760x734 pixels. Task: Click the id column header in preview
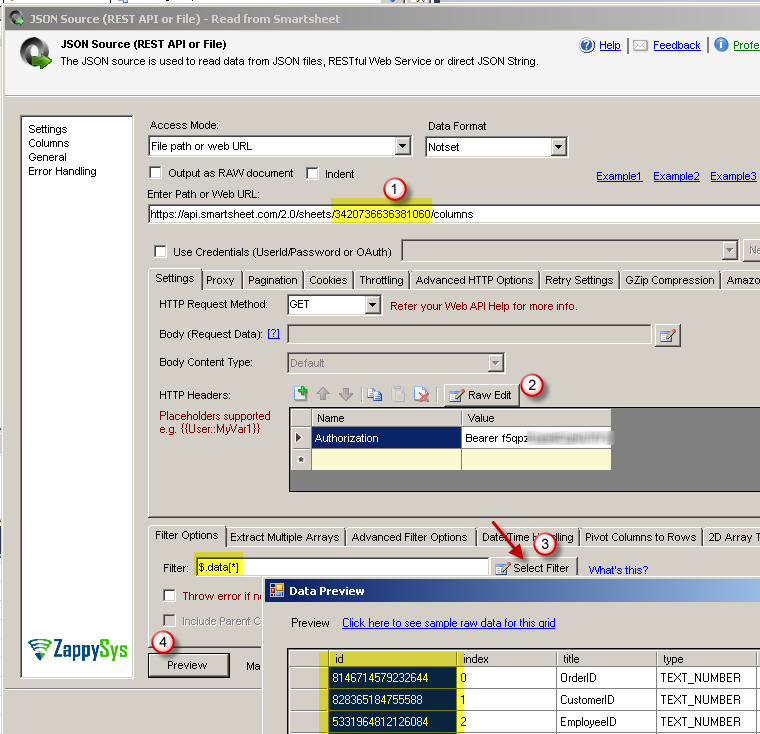click(x=393, y=658)
